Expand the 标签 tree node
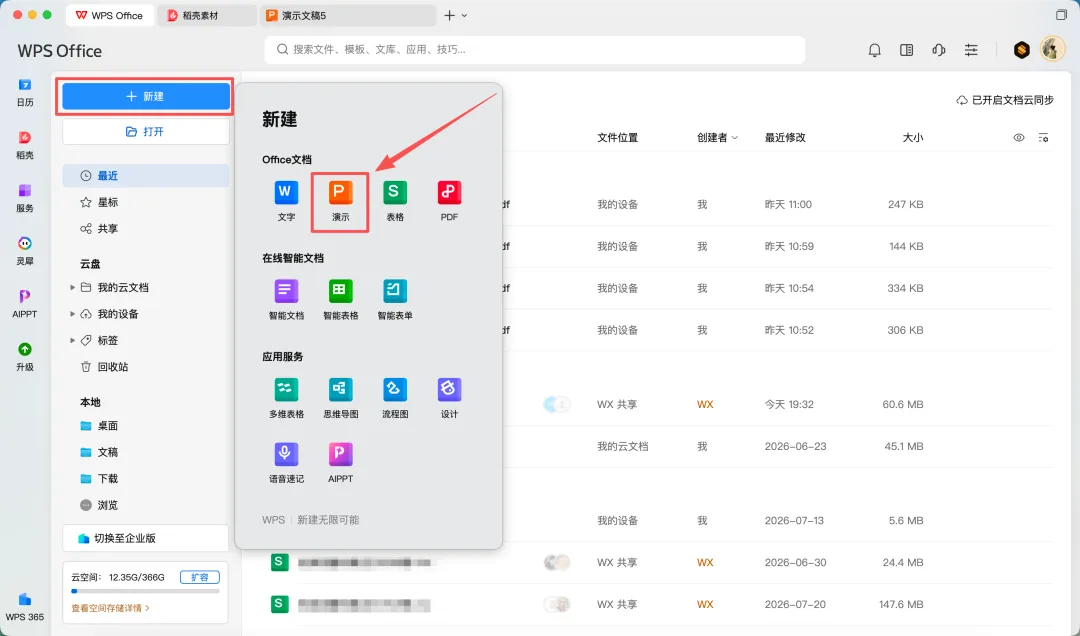 click(72, 340)
